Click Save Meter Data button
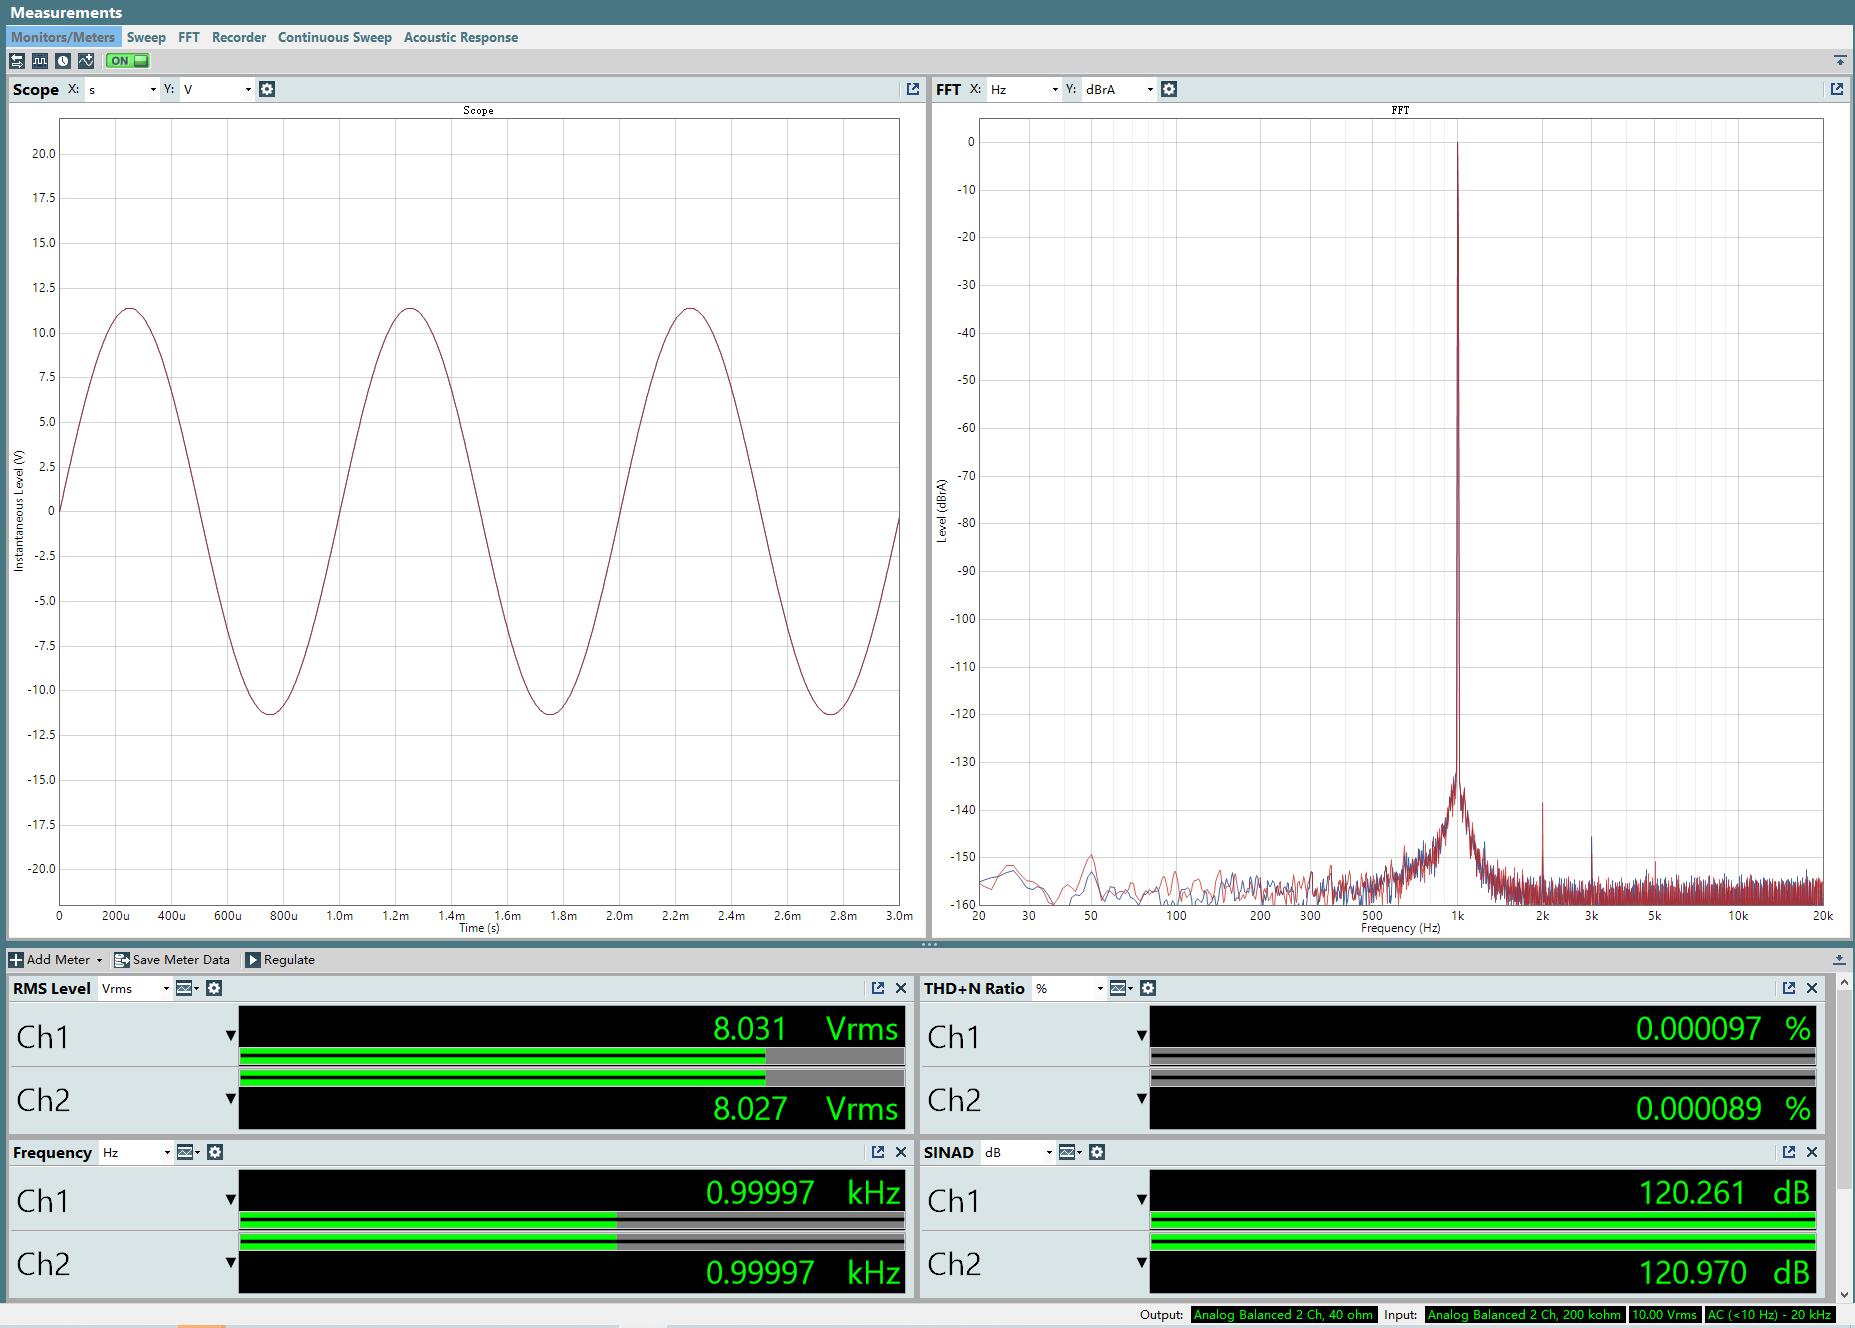The image size is (1855, 1328). click(x=172, y=959)
